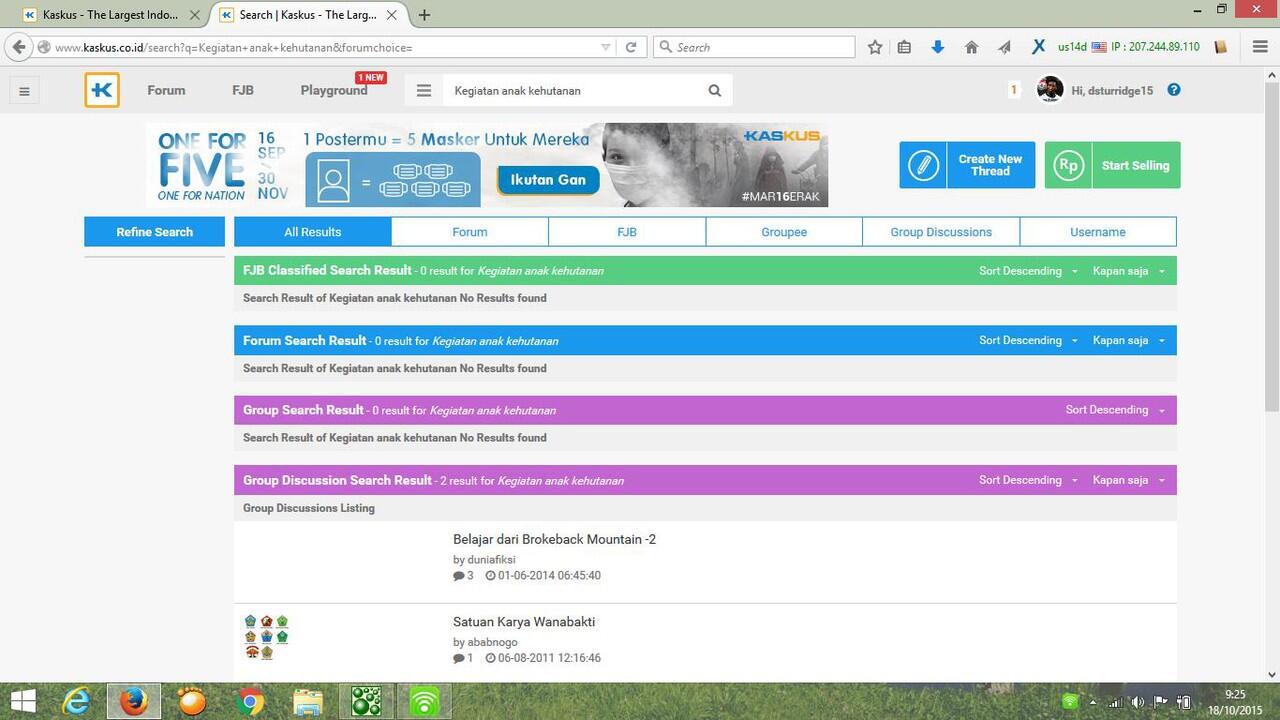This screenshot has width=1280, height=720.
Task: Open a new browser tab with plus
Action: point(424,15)
